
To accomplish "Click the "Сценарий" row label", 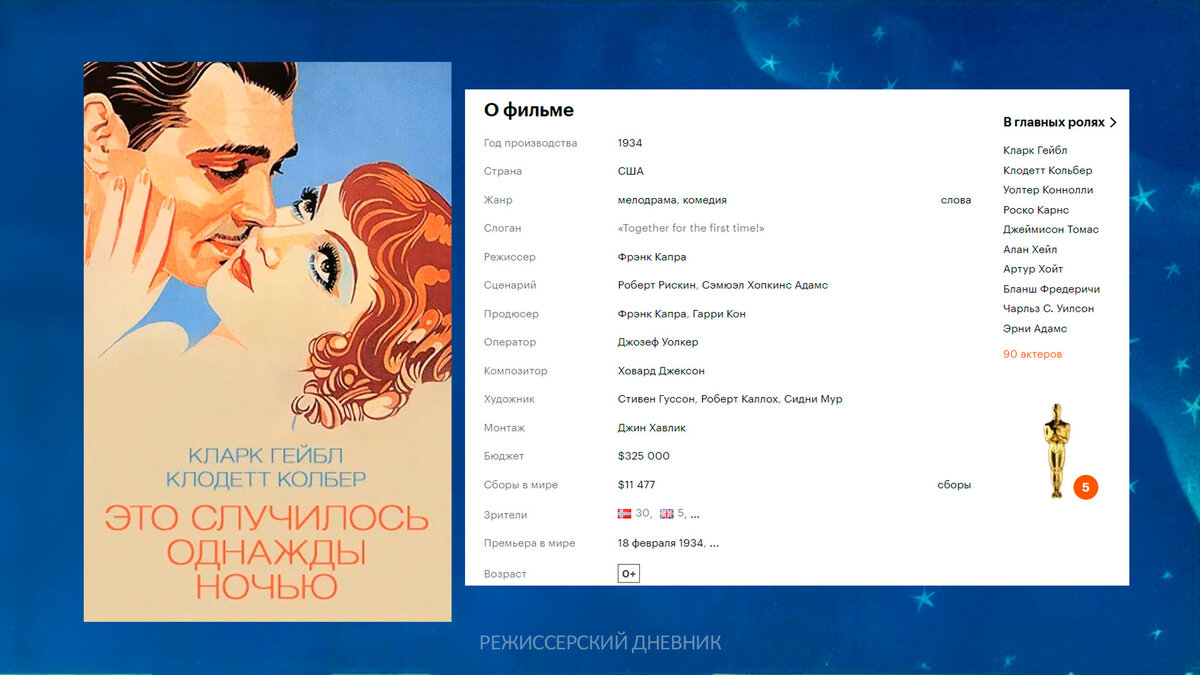I will [x=510, y=285].
